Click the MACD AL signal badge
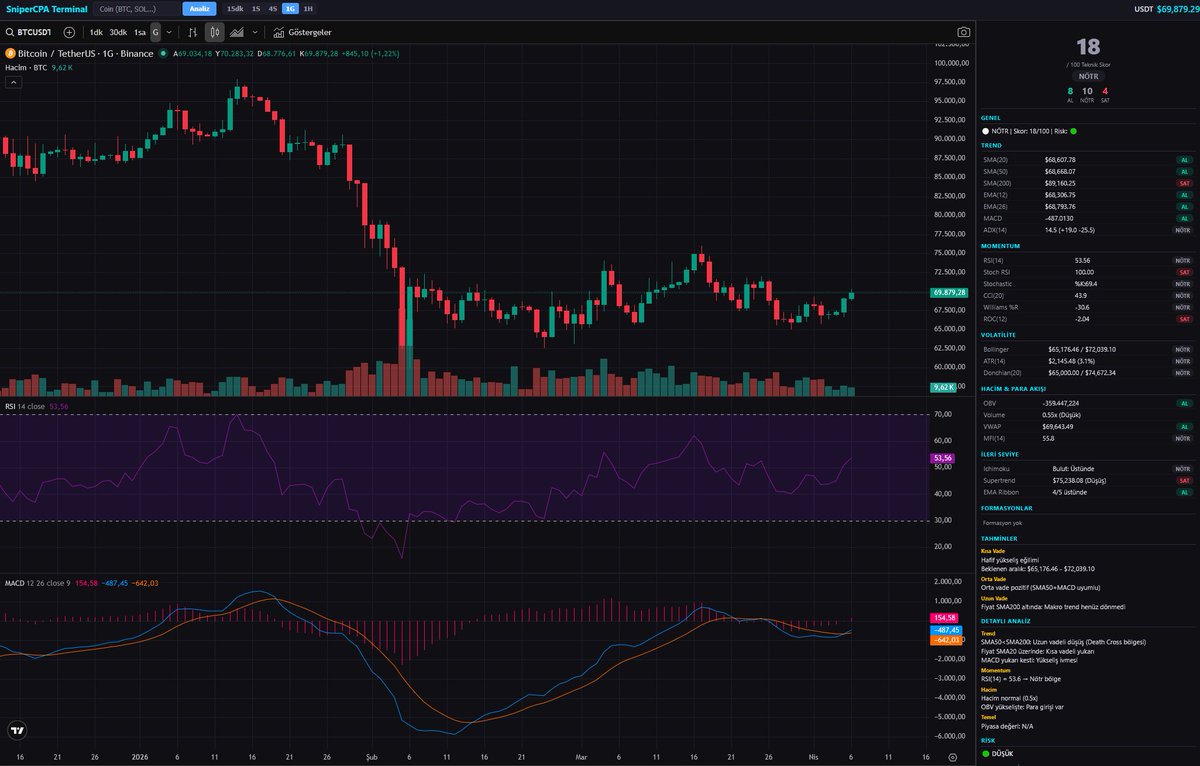Viewport: 1200px width, 766px height. click(1184, 218)
